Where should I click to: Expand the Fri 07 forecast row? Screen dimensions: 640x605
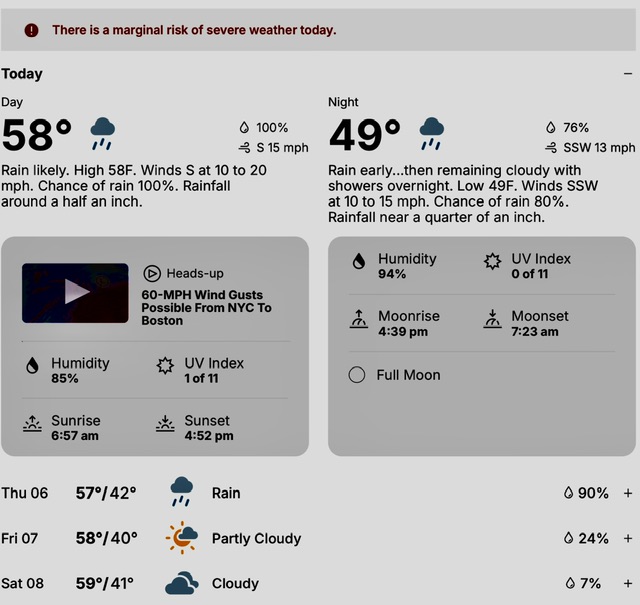(628, 538)
